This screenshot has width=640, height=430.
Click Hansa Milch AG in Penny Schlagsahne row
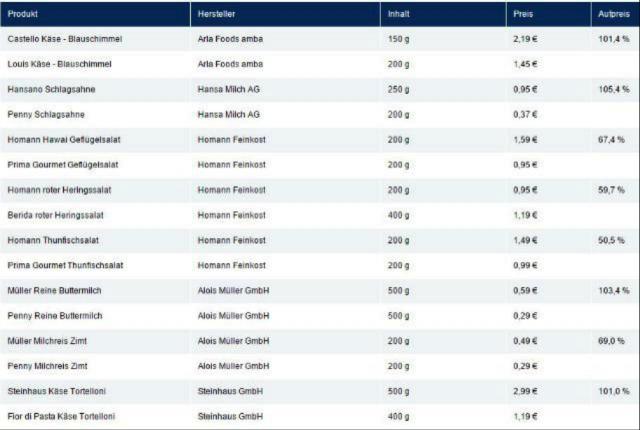pos(229,115)
